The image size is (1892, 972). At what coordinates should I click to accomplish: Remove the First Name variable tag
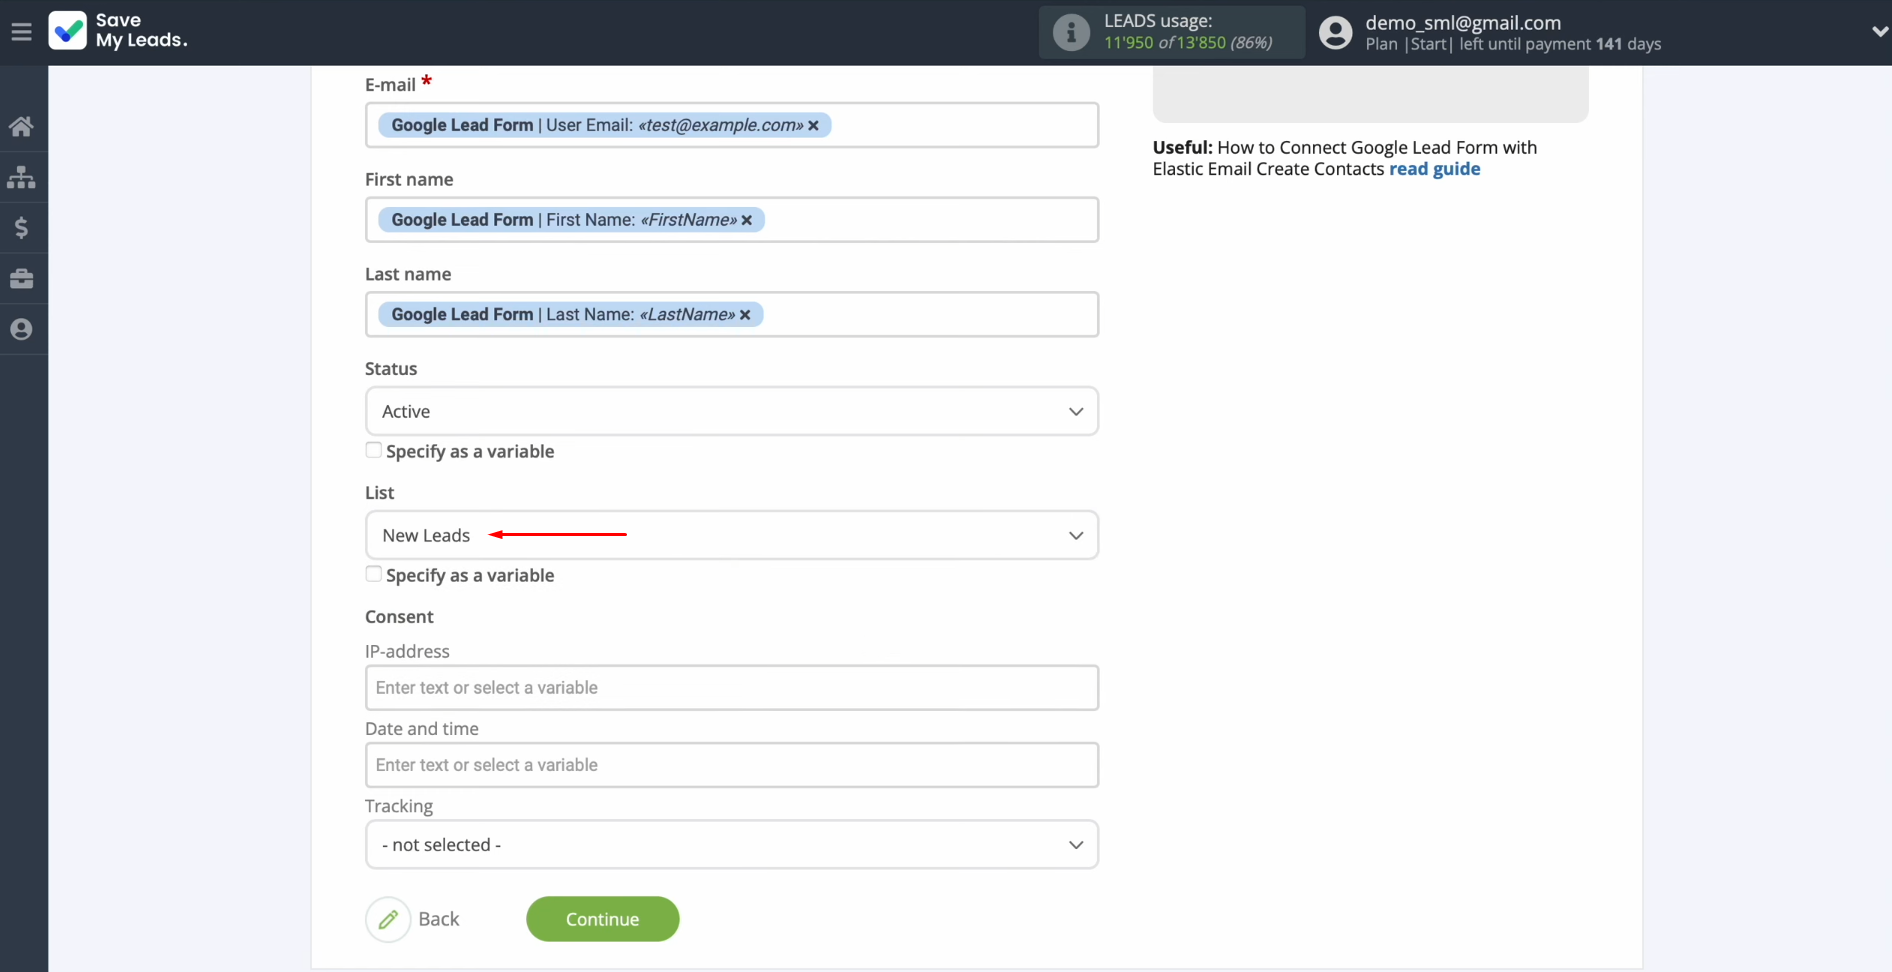747,220
